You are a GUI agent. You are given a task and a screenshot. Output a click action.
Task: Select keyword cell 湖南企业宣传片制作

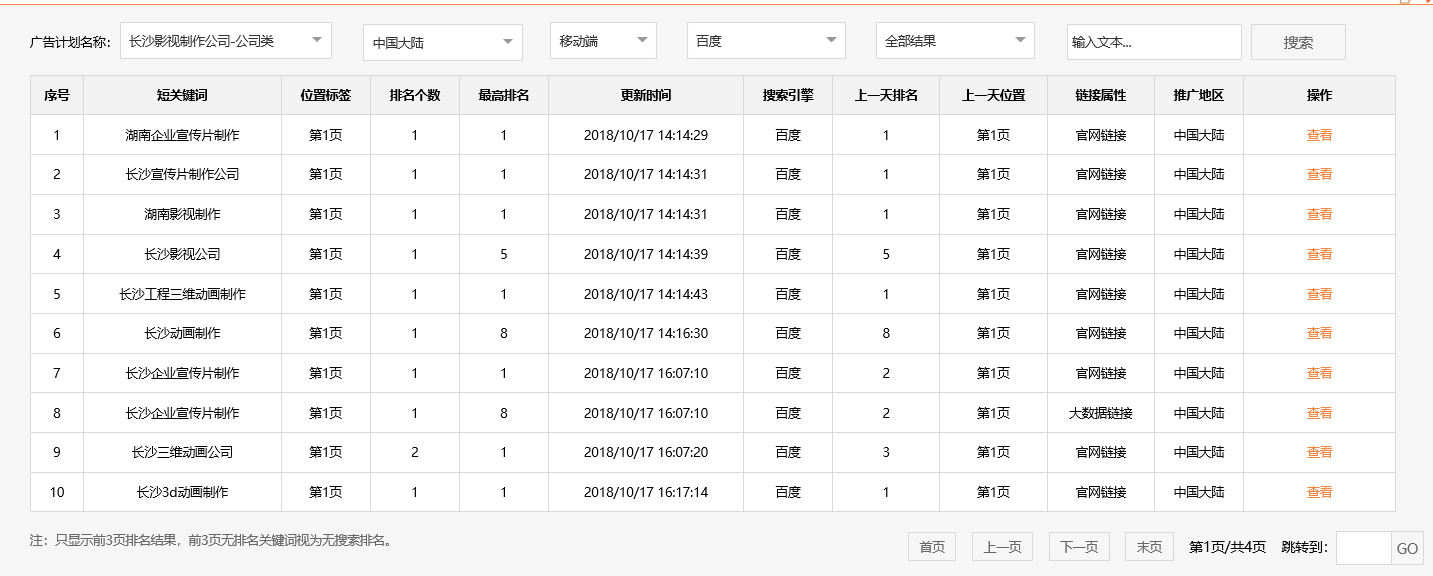point(183,135)
